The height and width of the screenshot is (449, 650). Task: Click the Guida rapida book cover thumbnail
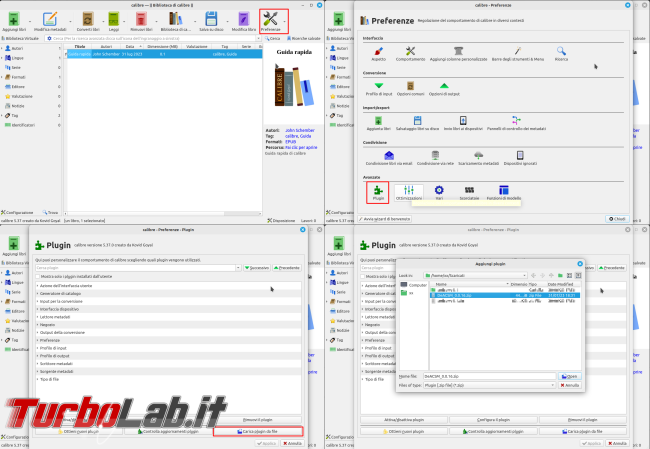tap(294, 85)
